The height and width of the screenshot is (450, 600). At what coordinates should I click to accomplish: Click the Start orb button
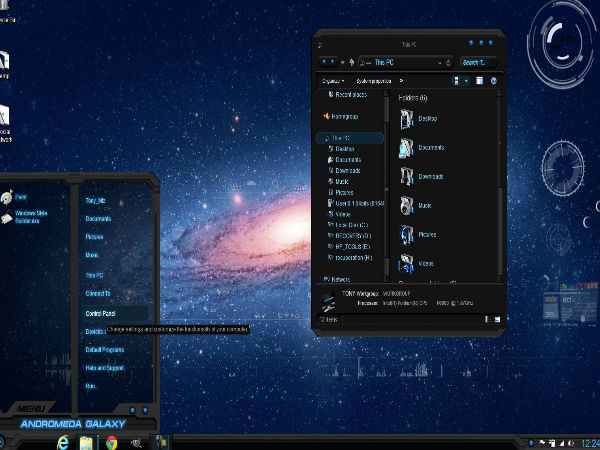point(2,443)
